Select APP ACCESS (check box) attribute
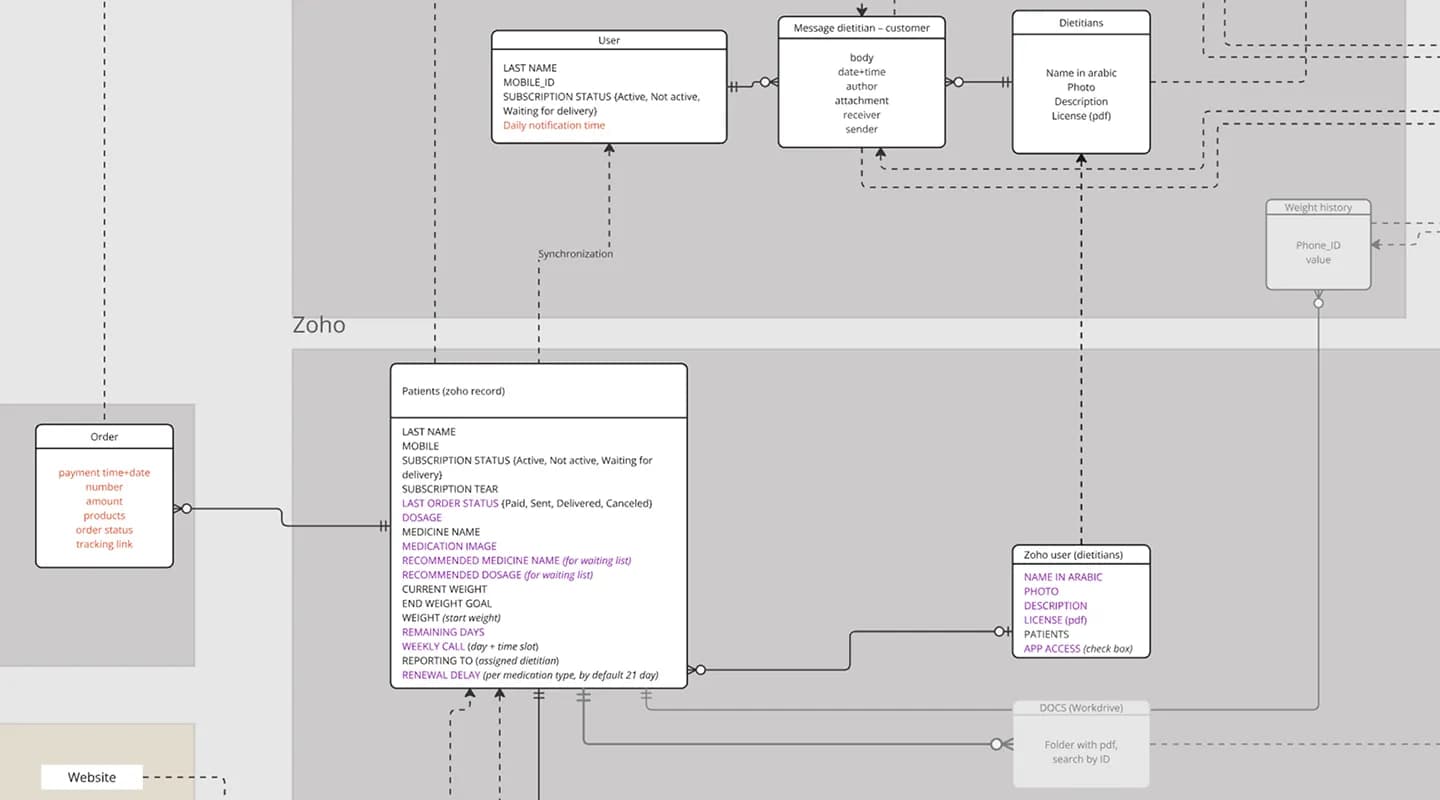Image resolution: width=1440 pixels, height=800 pixels. coord(1078,649)
